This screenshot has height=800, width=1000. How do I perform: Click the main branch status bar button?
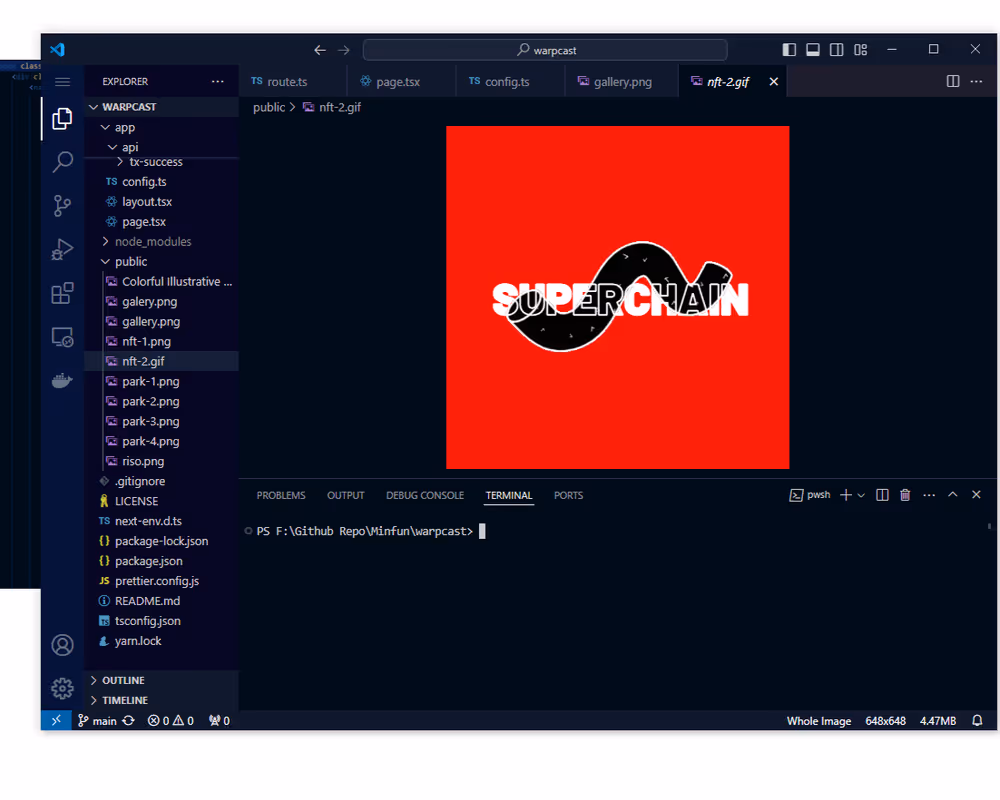(x=98, y=721)
